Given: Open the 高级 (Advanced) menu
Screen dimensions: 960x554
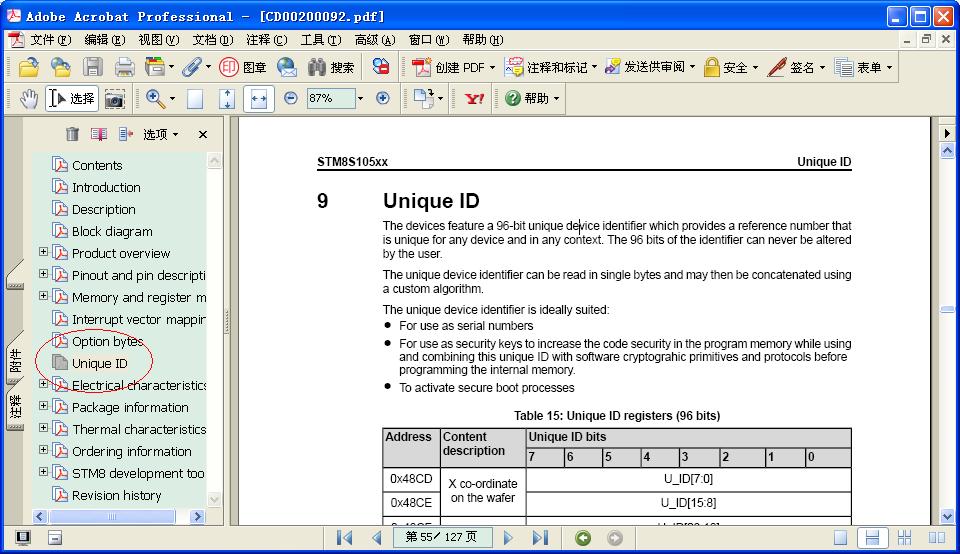Looking at the screenshot, I should coord(375,40).
